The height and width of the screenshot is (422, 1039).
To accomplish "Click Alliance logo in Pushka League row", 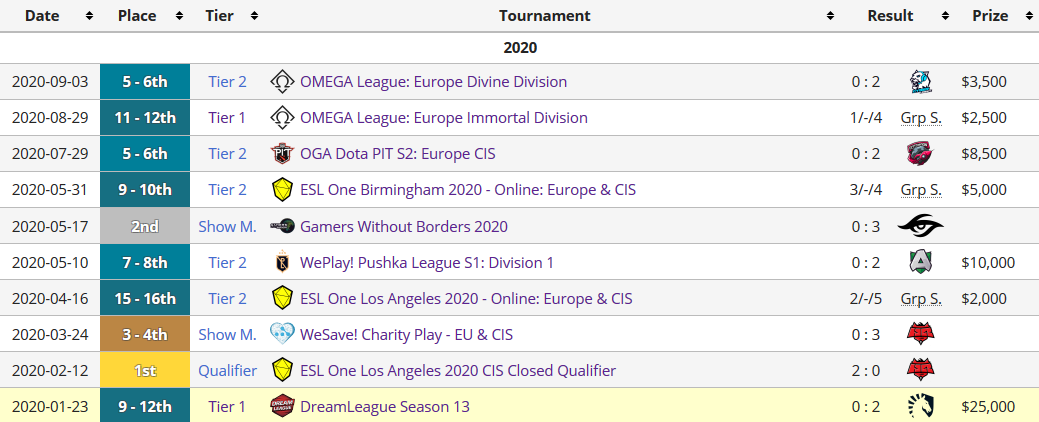I will coord(920,262).
